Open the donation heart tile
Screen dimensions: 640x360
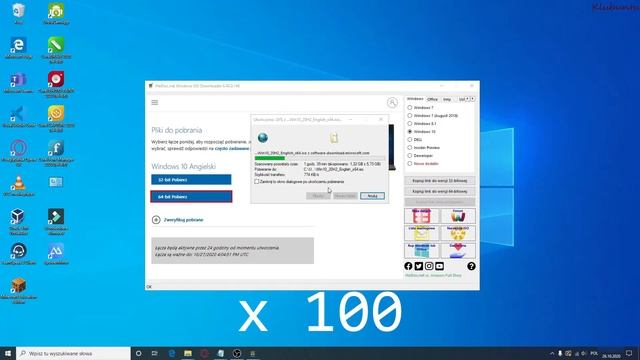(x=458, y=251)
